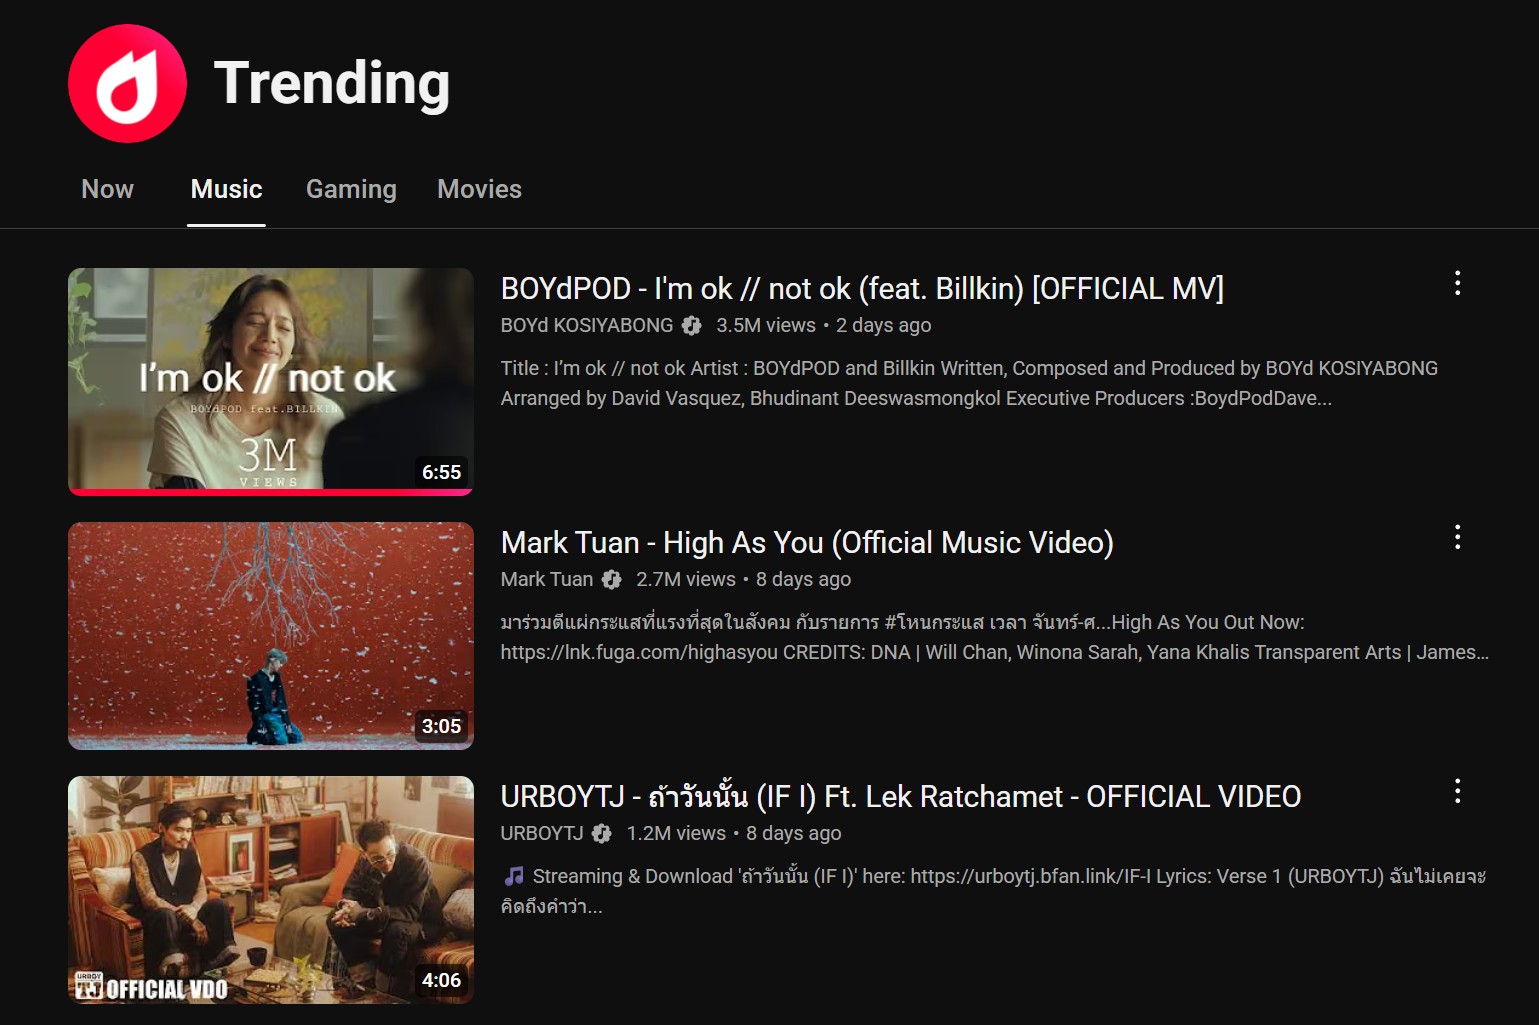Click Mark Tuan's "8 days ago" upload date
The width and height of the screenshot is (1539, 1025).
tap(803, 579)
